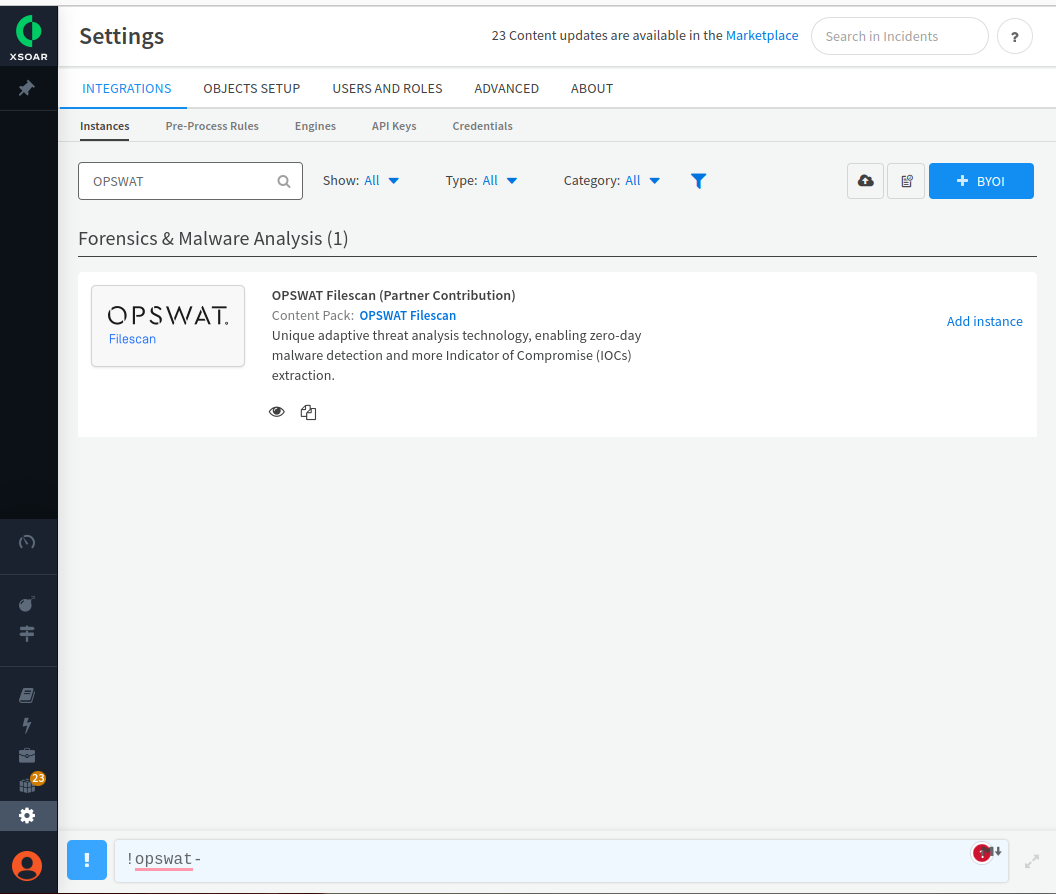Switch to the OBJECTS SETUP tab
The image size is (1056, 894).
pyautogui.click(x=252, y=88)
